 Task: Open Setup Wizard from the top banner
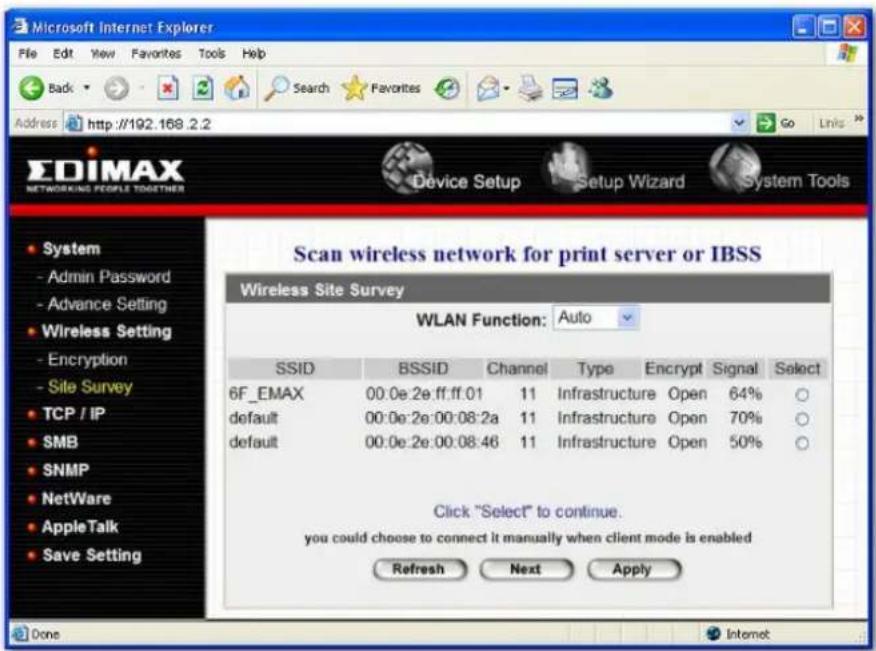click(614, 169)
